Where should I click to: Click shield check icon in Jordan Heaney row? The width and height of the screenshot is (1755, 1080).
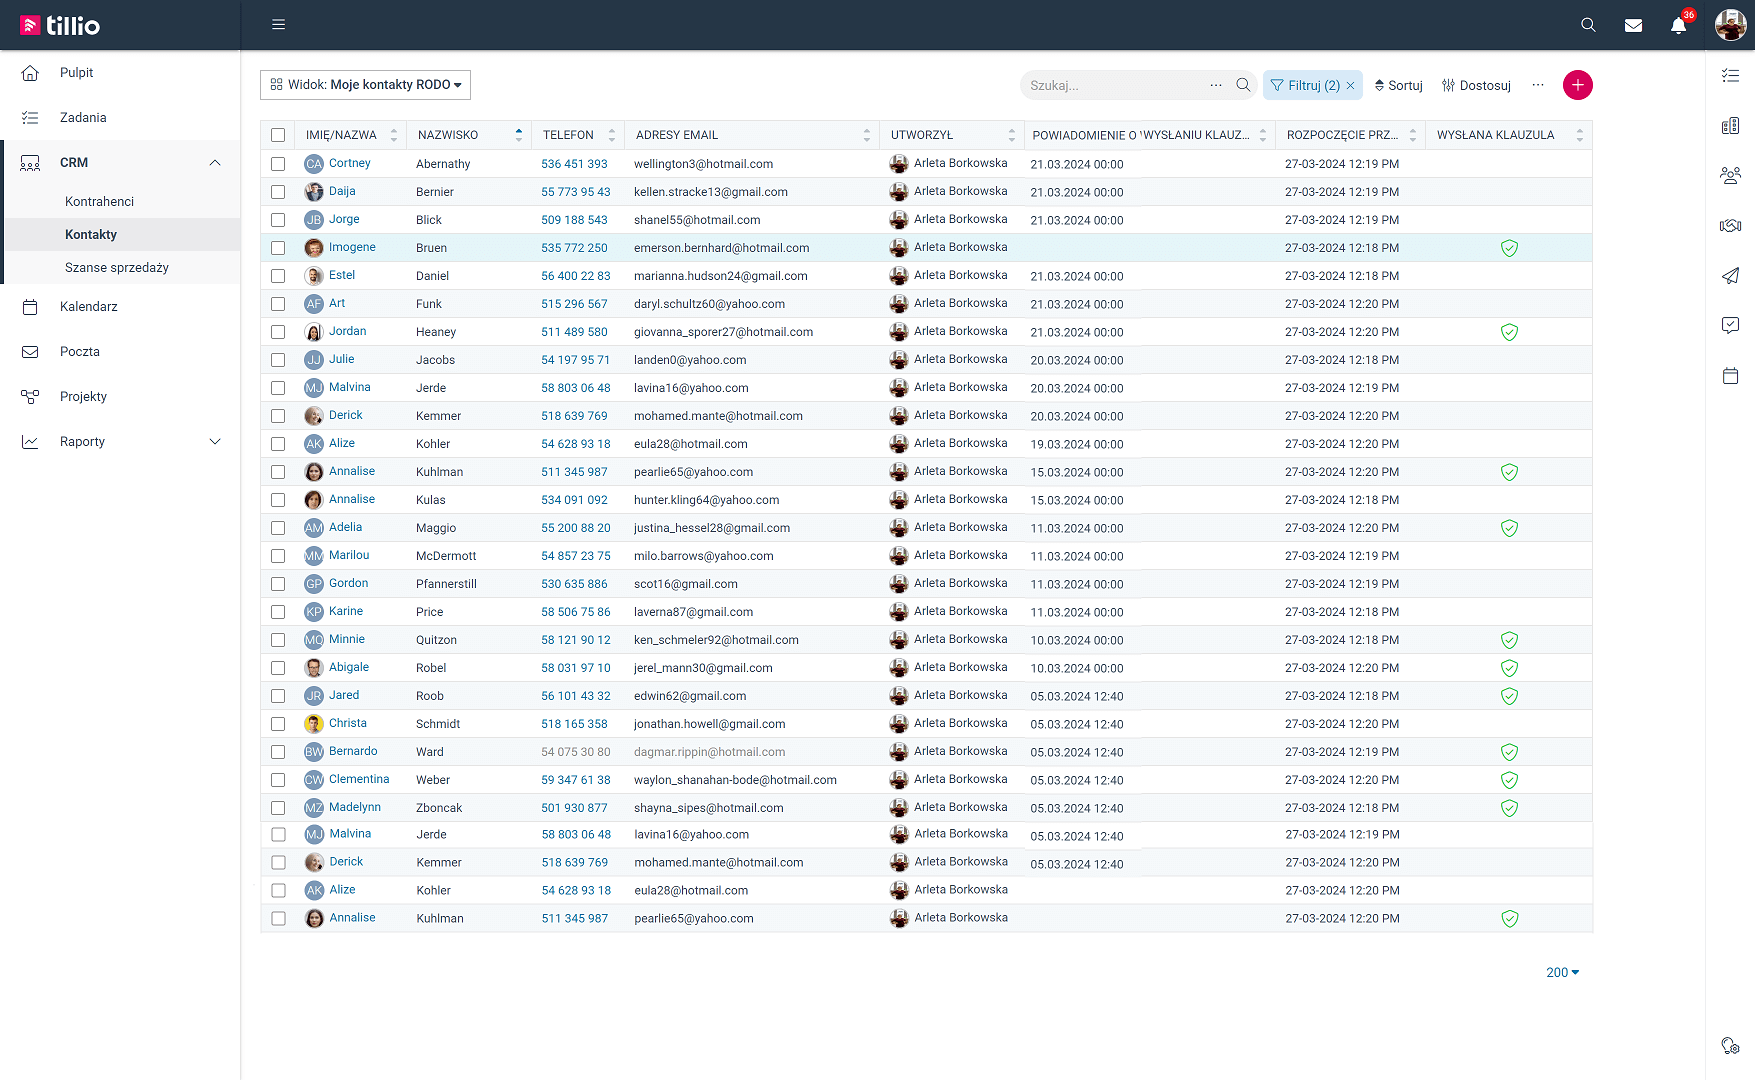point(1509,332)
